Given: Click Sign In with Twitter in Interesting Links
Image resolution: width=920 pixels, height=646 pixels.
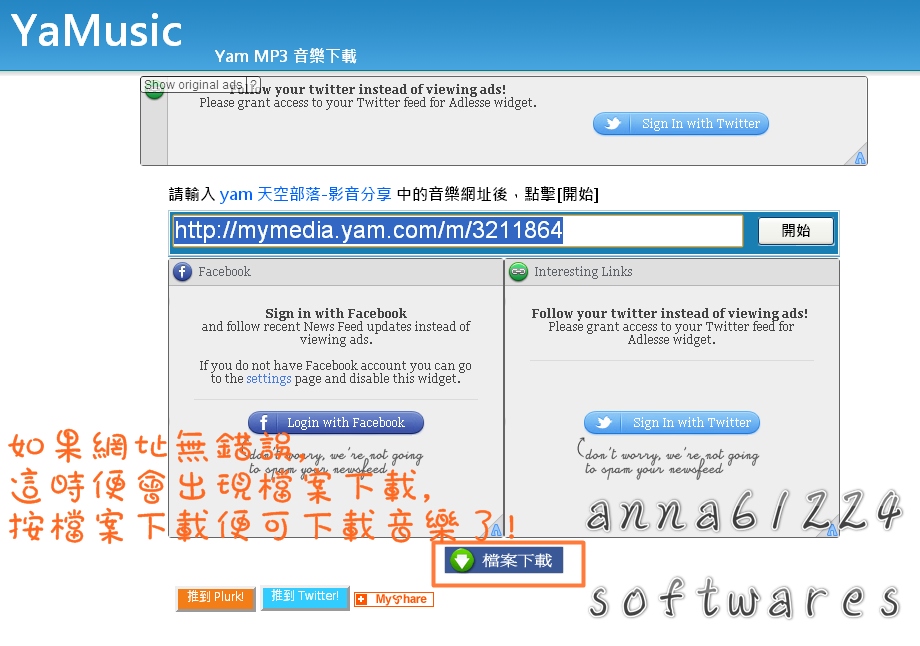Looking at the screenshot, I should pos(672,422).
